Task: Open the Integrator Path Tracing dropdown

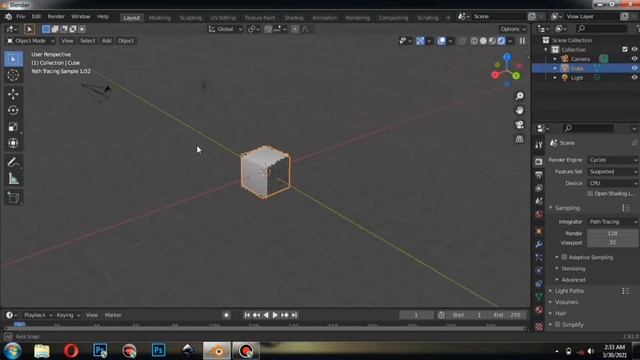Action: (613, 222)
